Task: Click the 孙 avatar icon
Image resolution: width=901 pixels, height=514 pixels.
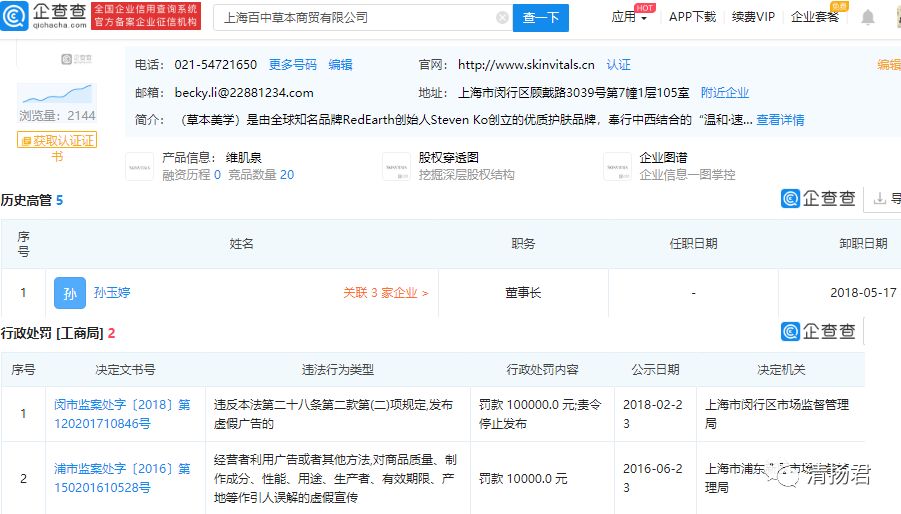Action: pyautogui.click(x=70, y=293)
